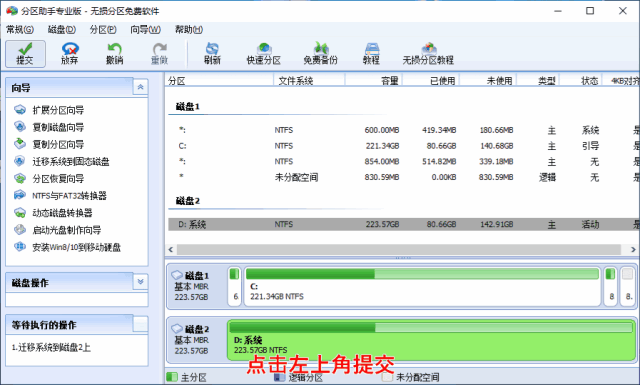Select the C: partition block on 磁盘1
The height and width of the screenshot is (385, 640).
coord(422,286)
